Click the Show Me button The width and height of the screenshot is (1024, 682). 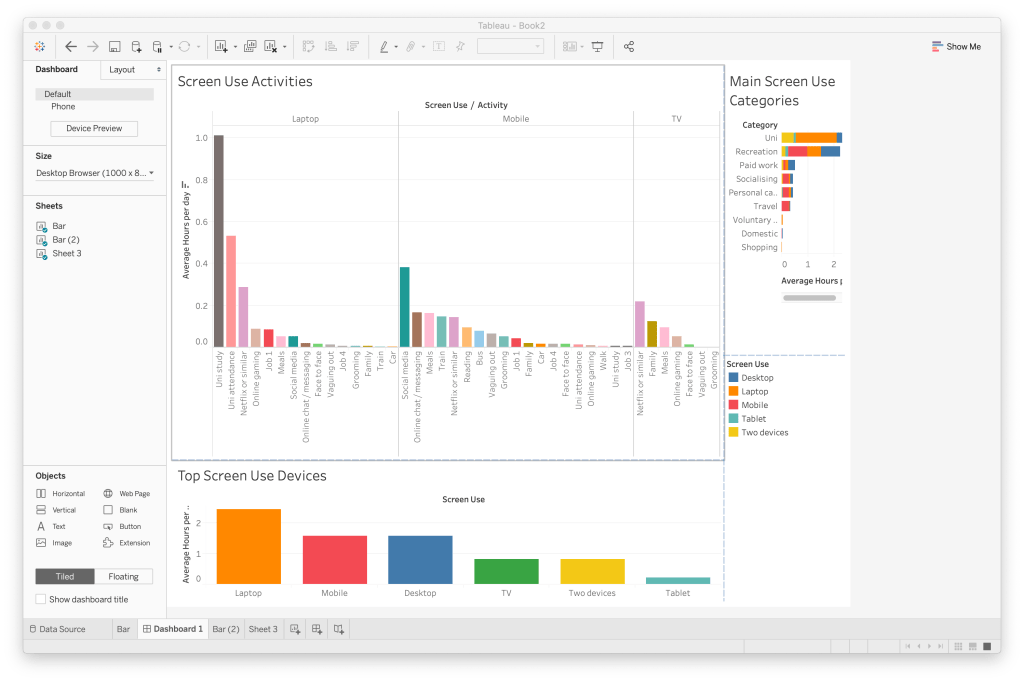click(x=956, y=46)
